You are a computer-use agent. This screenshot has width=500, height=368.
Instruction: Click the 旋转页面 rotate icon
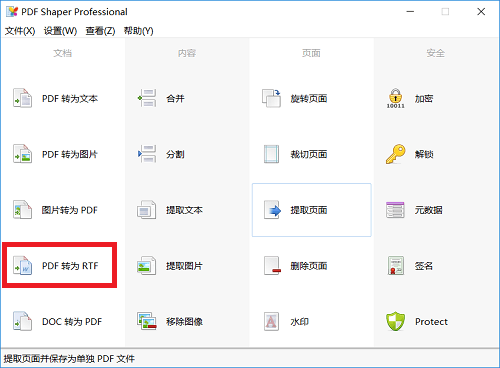[x=271, y=98]
